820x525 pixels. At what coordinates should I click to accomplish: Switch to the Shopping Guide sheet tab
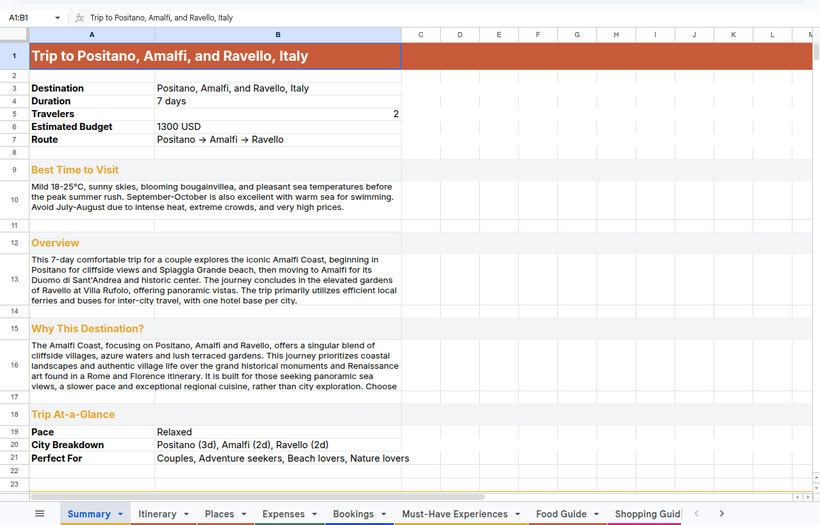click(647, 514)
